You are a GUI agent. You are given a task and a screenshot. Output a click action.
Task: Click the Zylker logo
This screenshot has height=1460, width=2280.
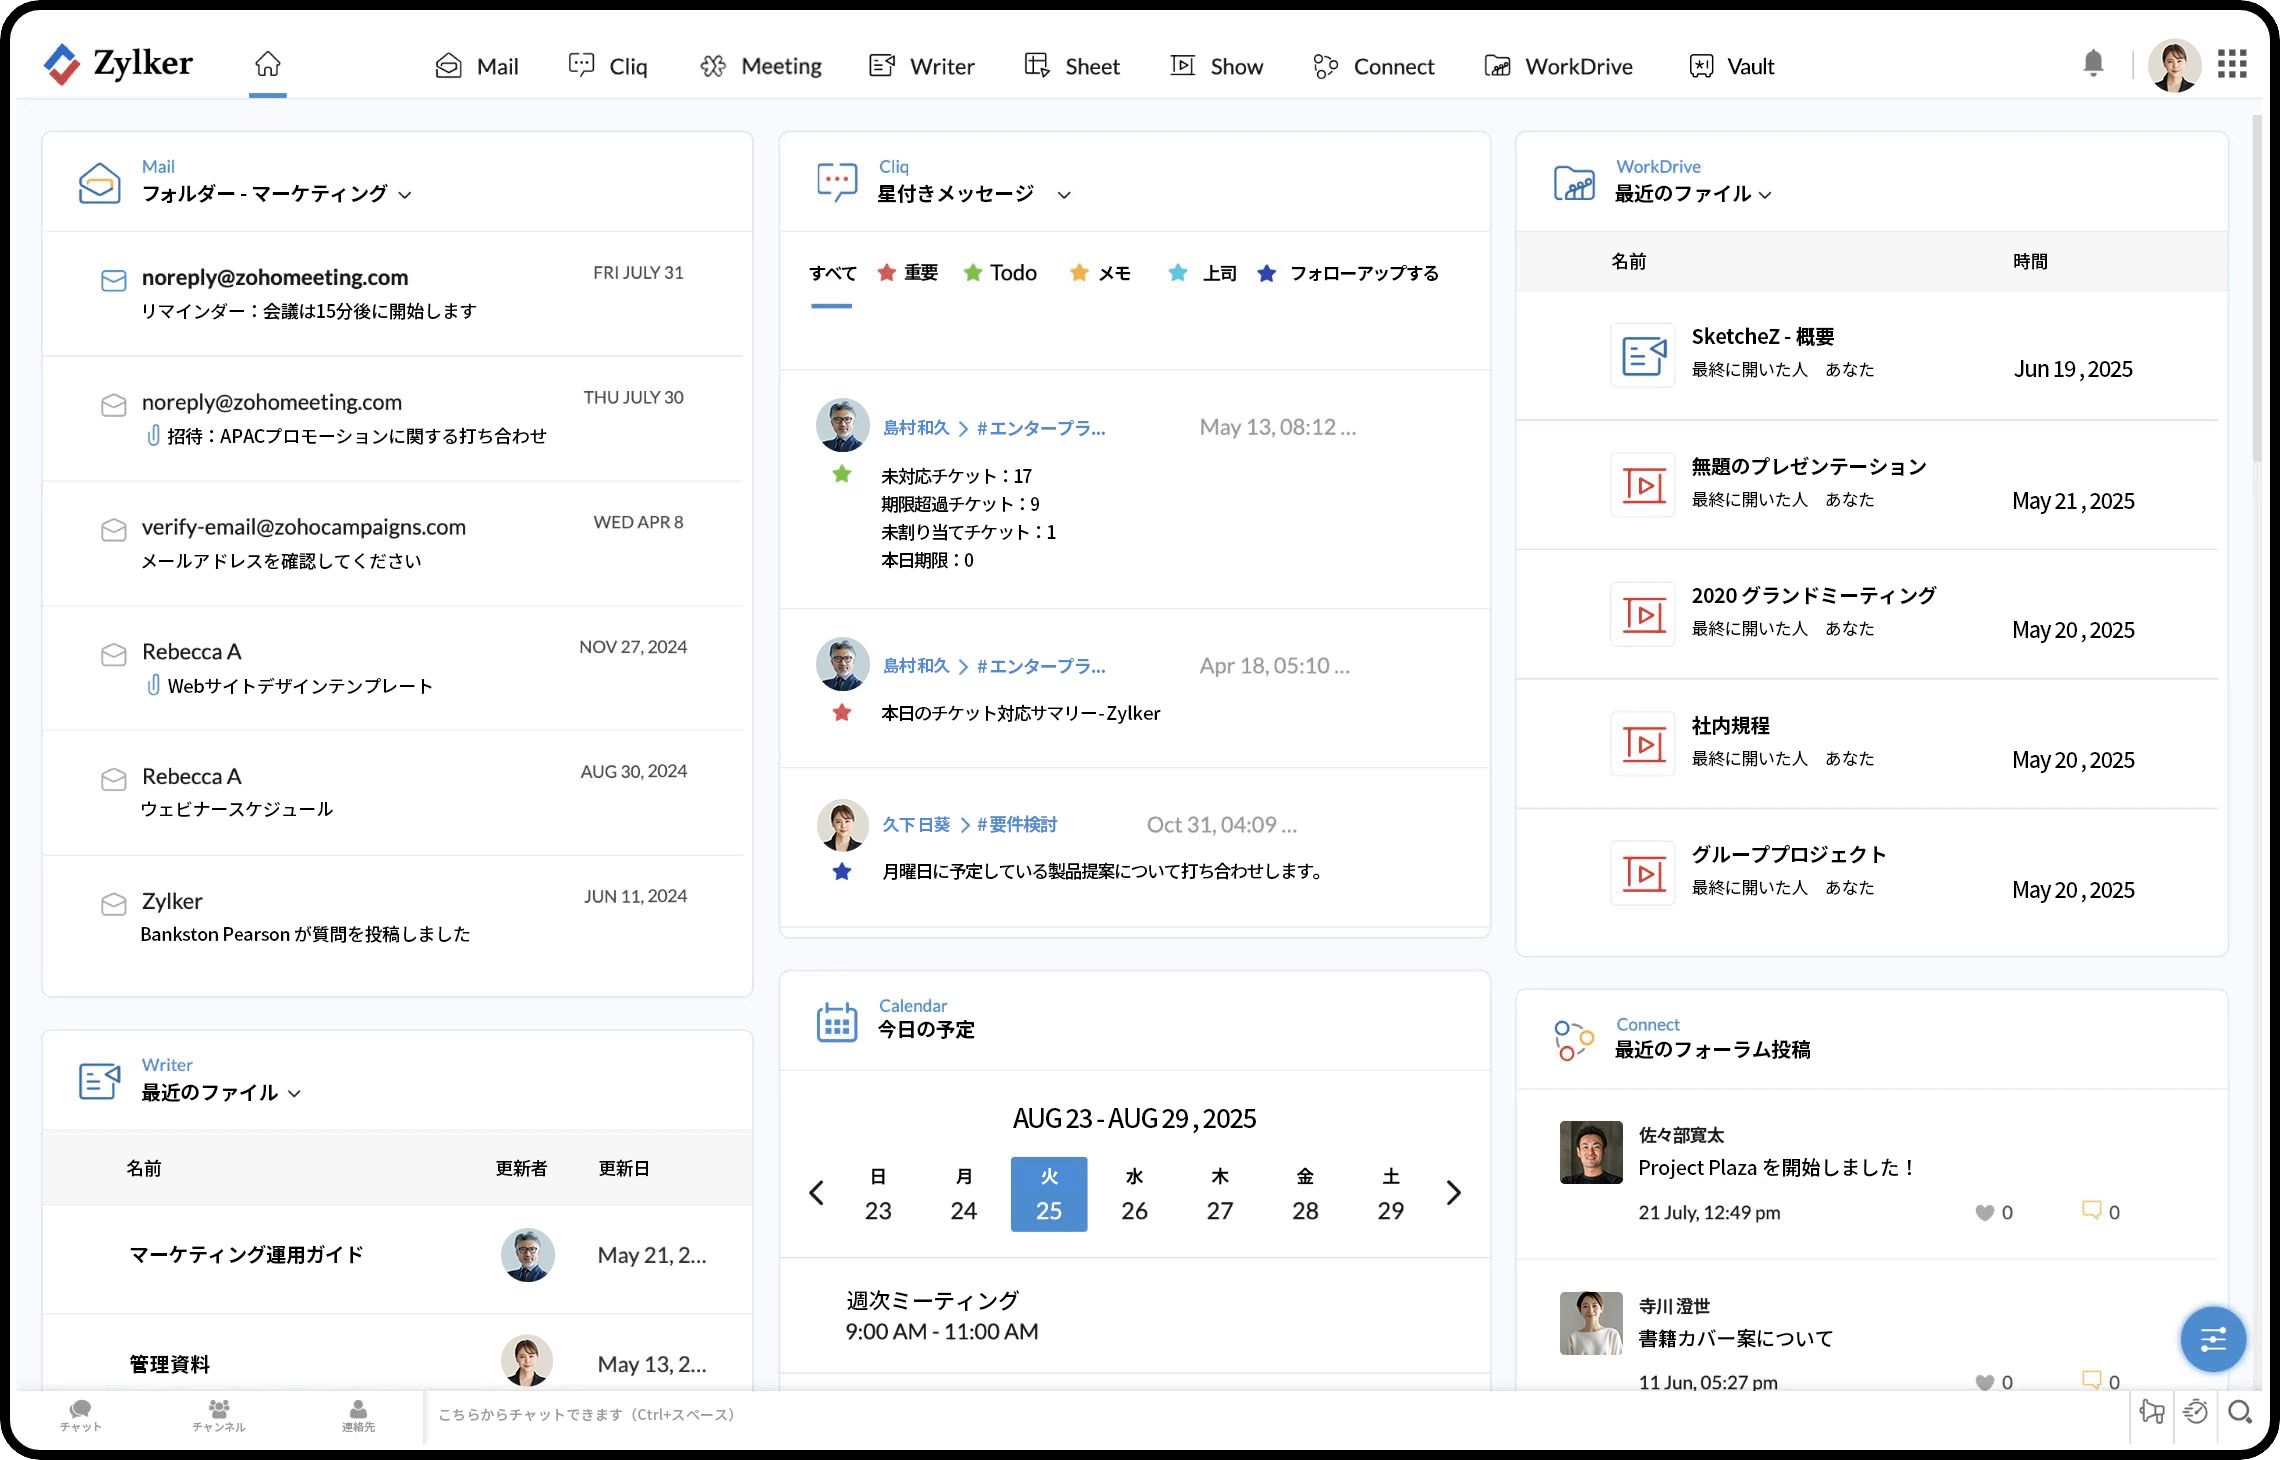click(x=118, y=64)
